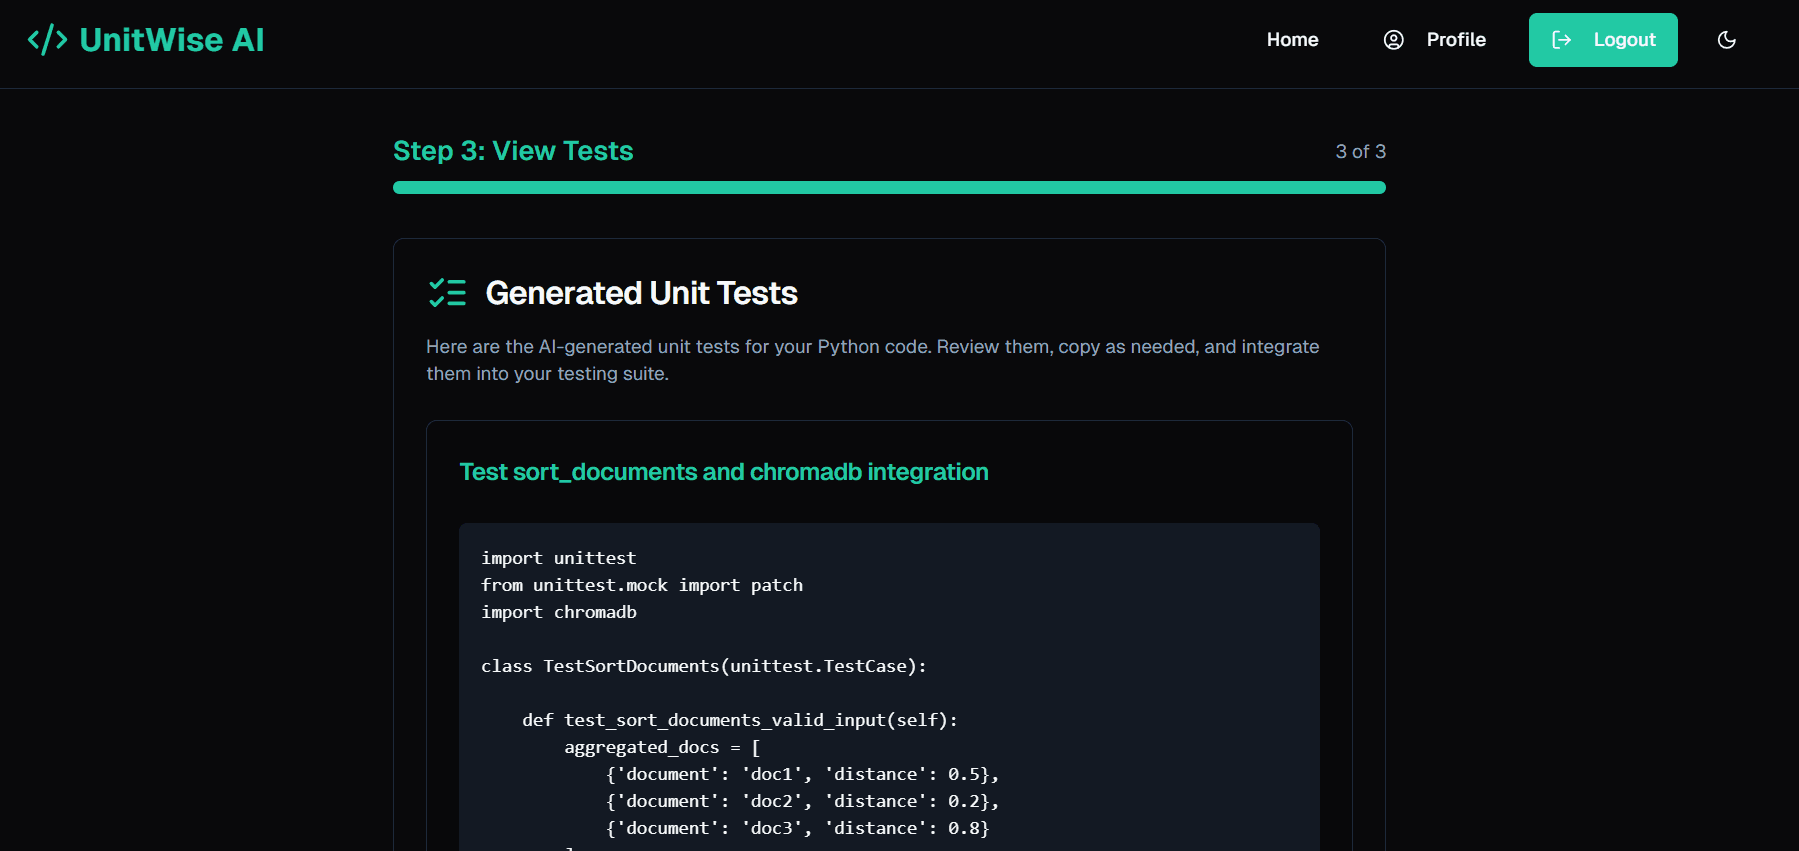Viewport: 1799px width, 851px height.
Task: Open the Profile page
Action: (1434, 40)
